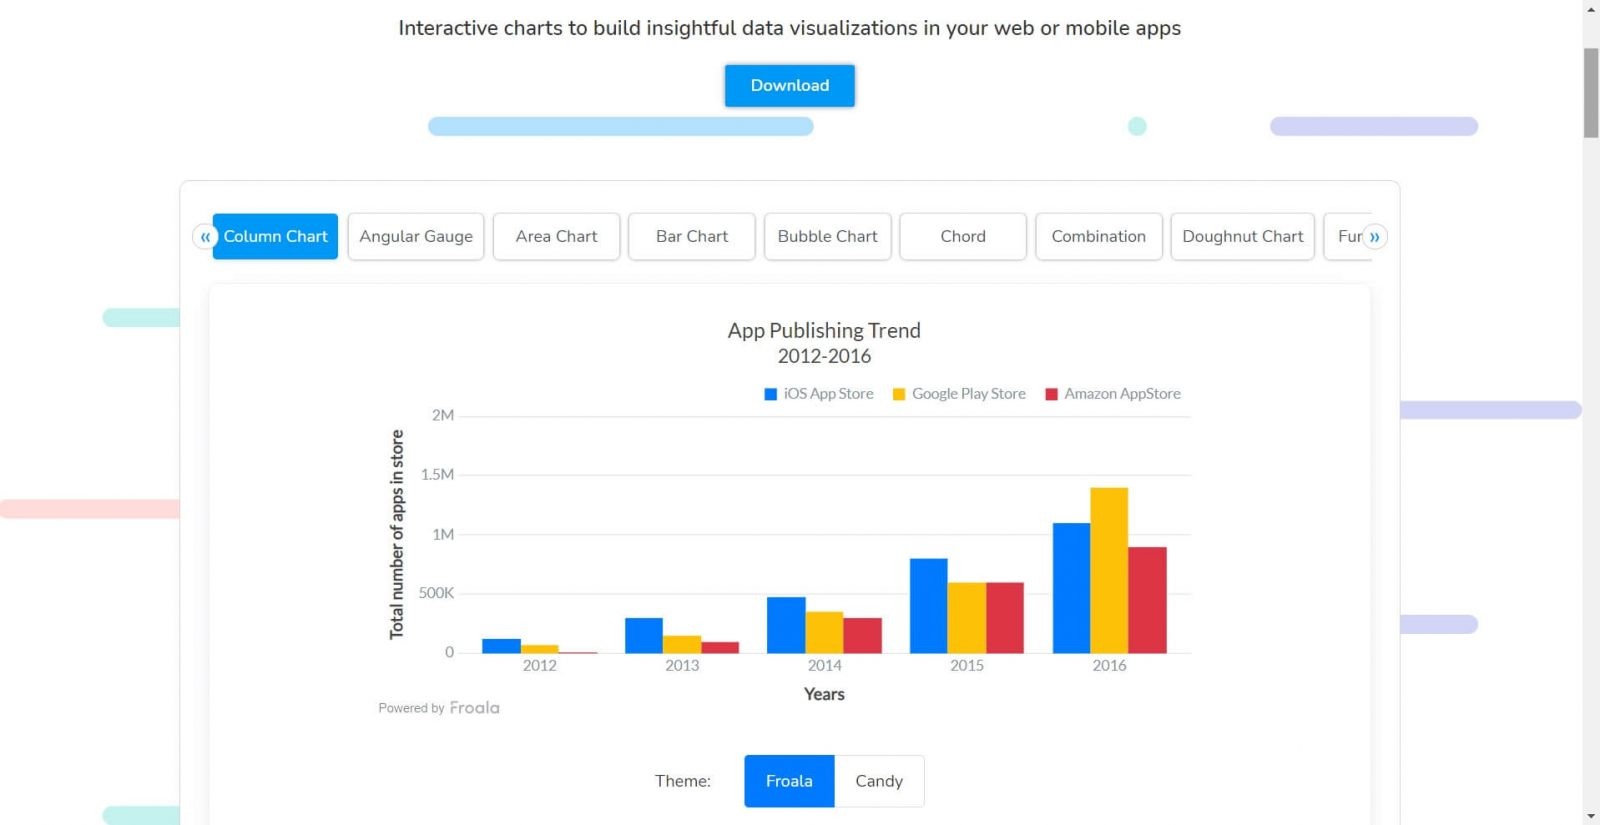The height and width of the screenshot is (825, 1600).
Task: Show the Bar Chart tab
Action: tap(692, 237)
